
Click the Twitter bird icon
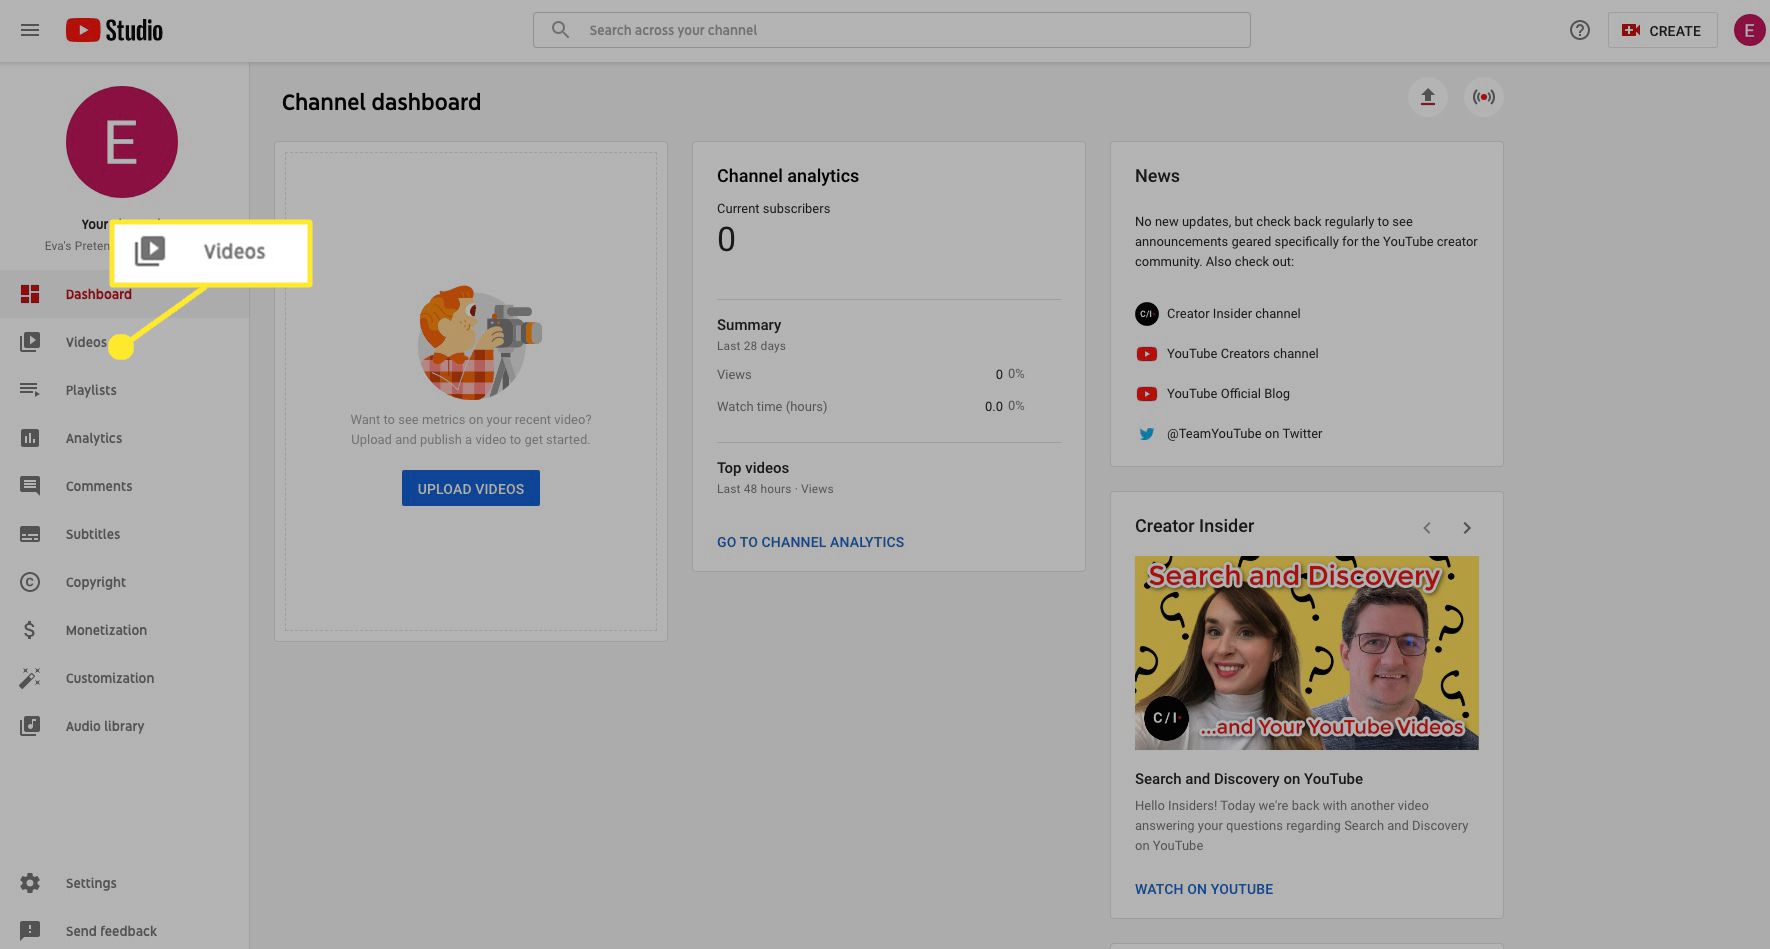pyautogui.click(x=1146, y=434)
